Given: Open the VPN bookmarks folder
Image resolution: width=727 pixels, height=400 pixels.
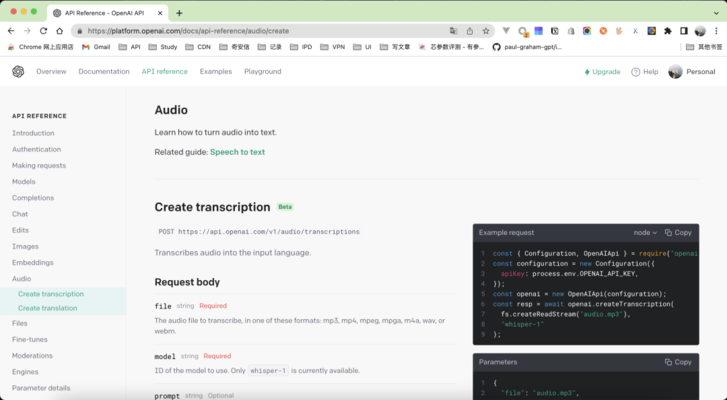Looking at the screenshot, I should 332,47.
